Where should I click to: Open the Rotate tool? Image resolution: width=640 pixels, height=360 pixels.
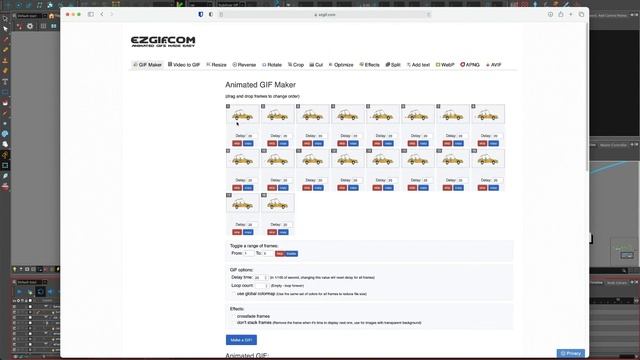(272, 64)
